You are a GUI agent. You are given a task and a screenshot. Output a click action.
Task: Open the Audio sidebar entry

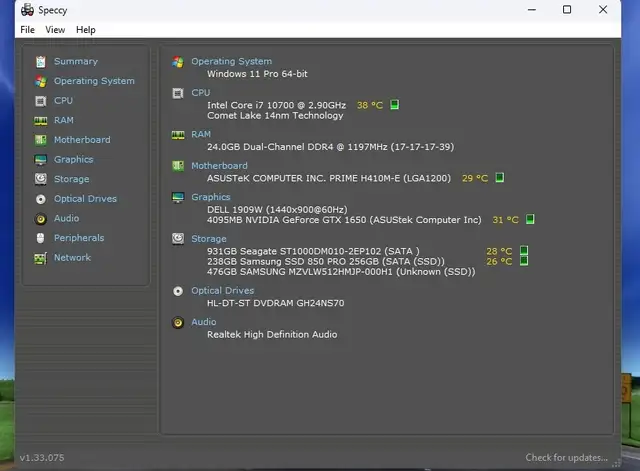[x=67, y=218]
